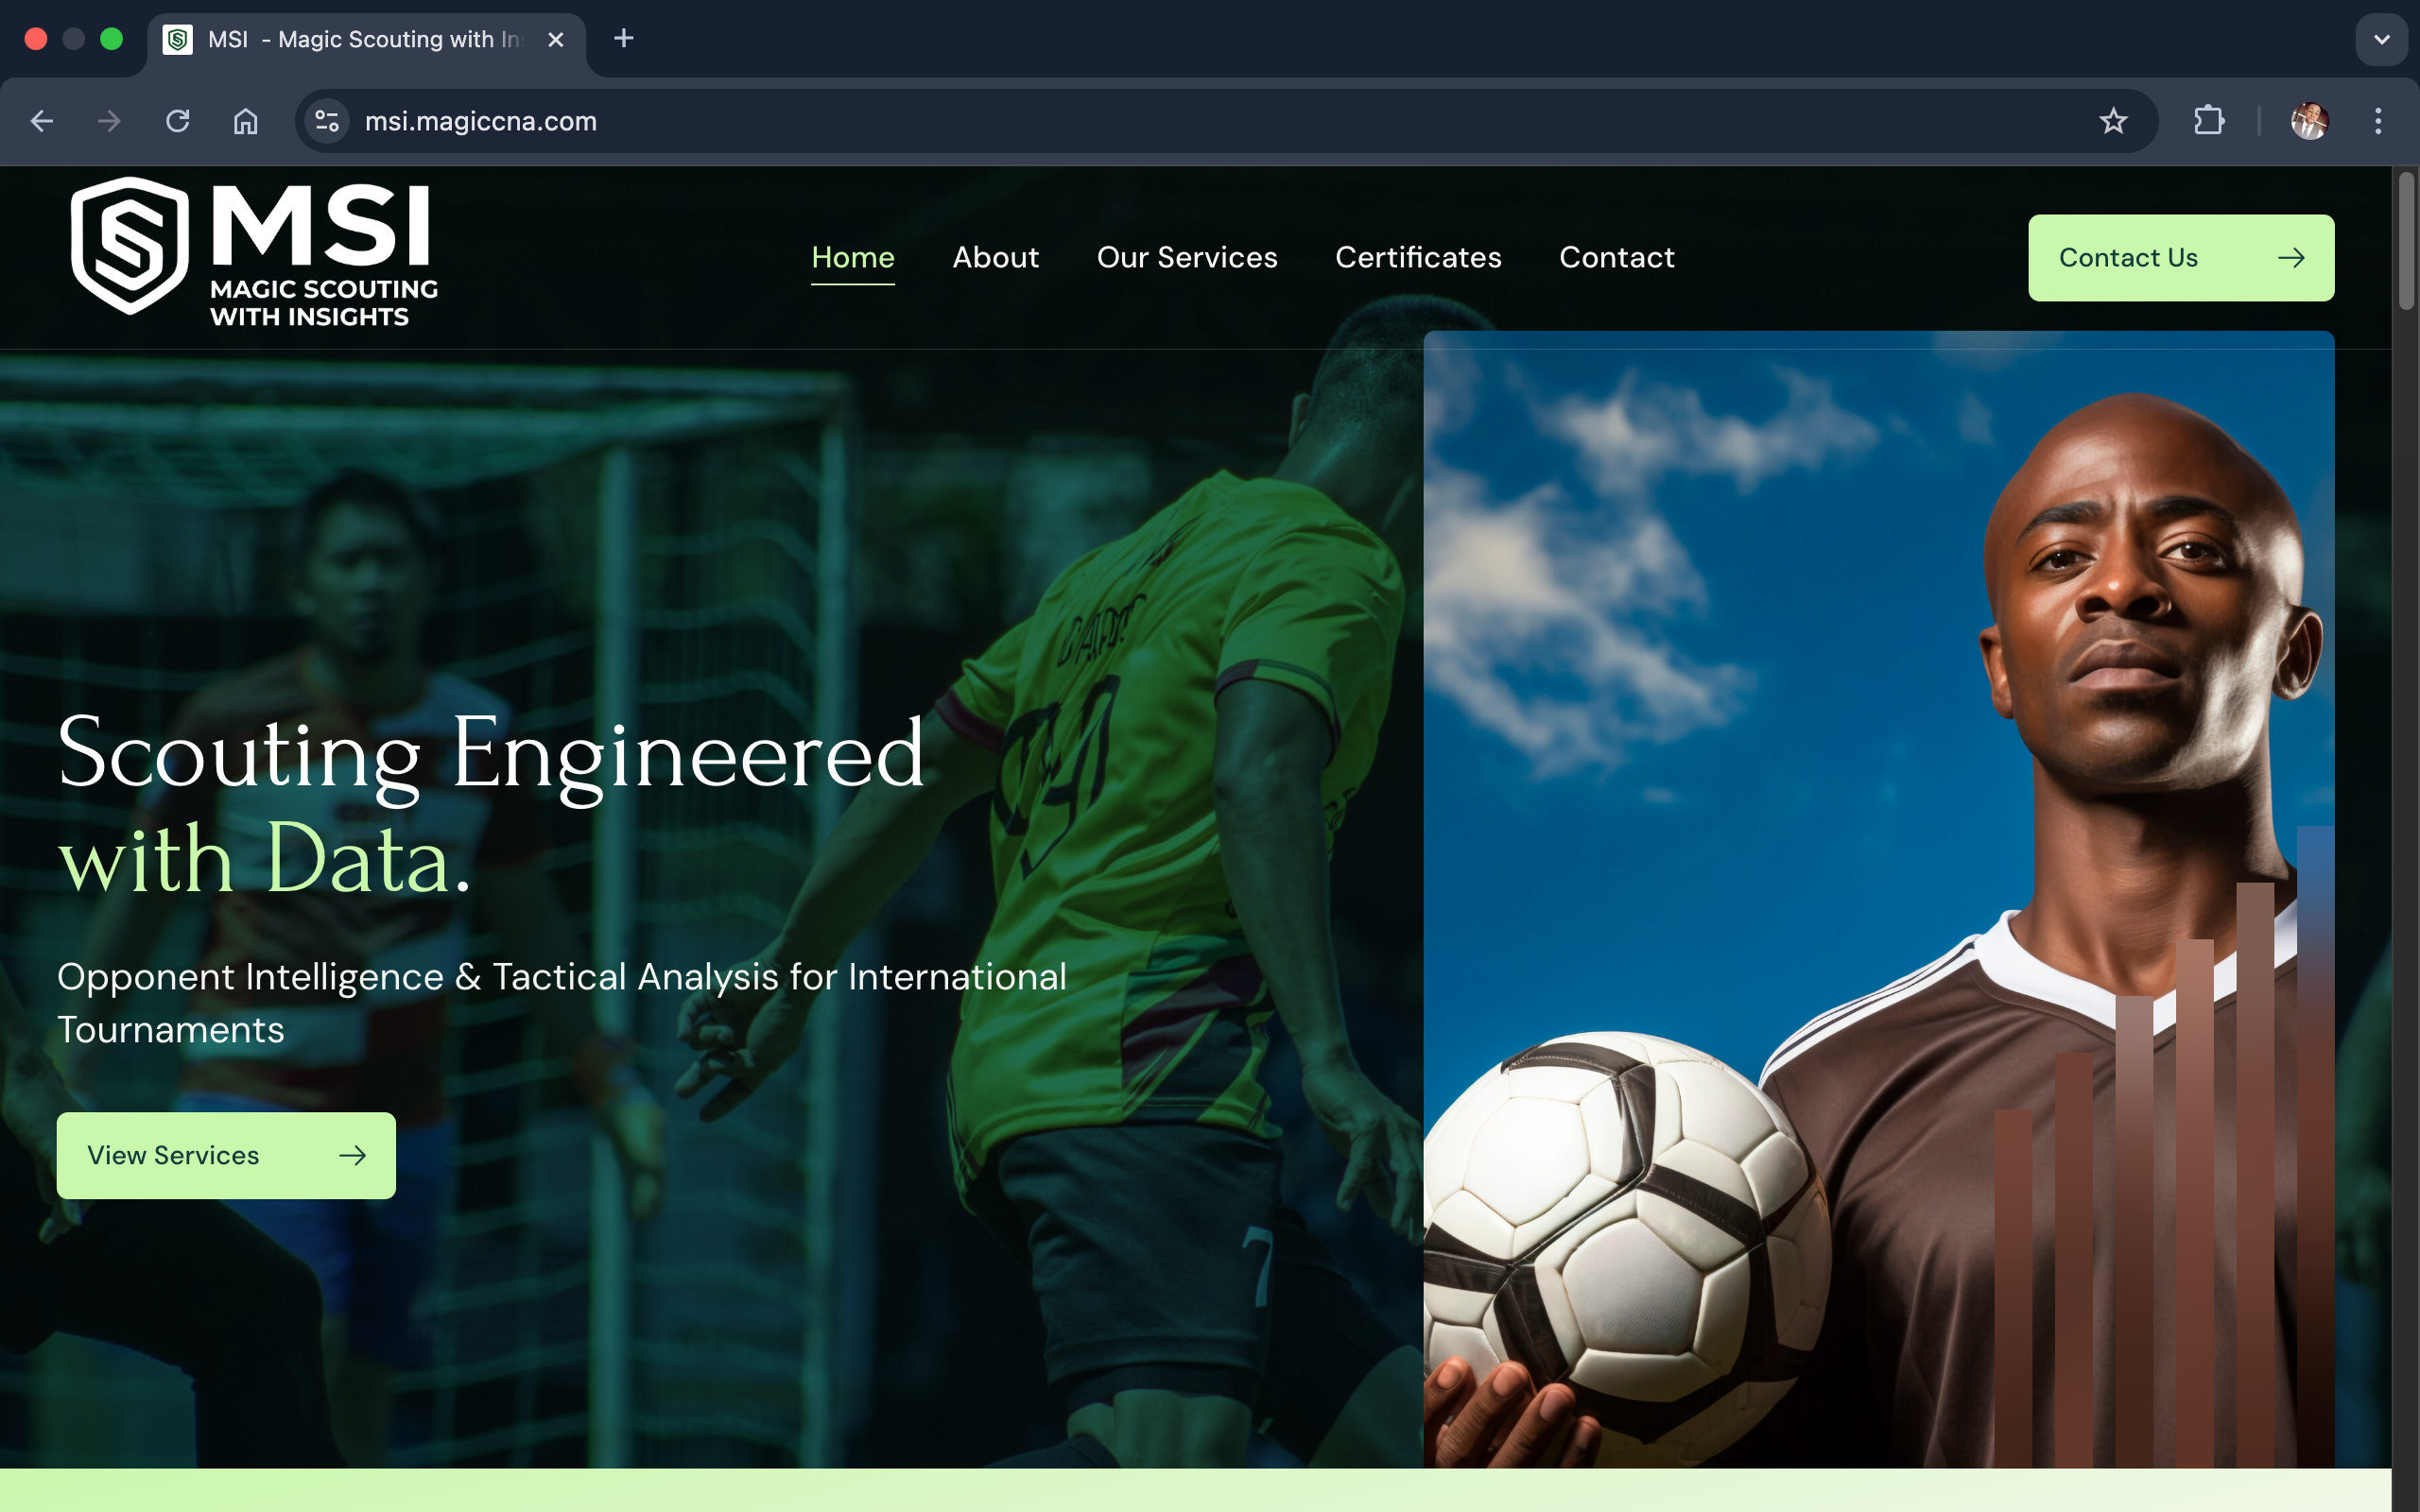
Task: Go to Certificates page
Action: pyautogui.click(x=1417, y=257)
